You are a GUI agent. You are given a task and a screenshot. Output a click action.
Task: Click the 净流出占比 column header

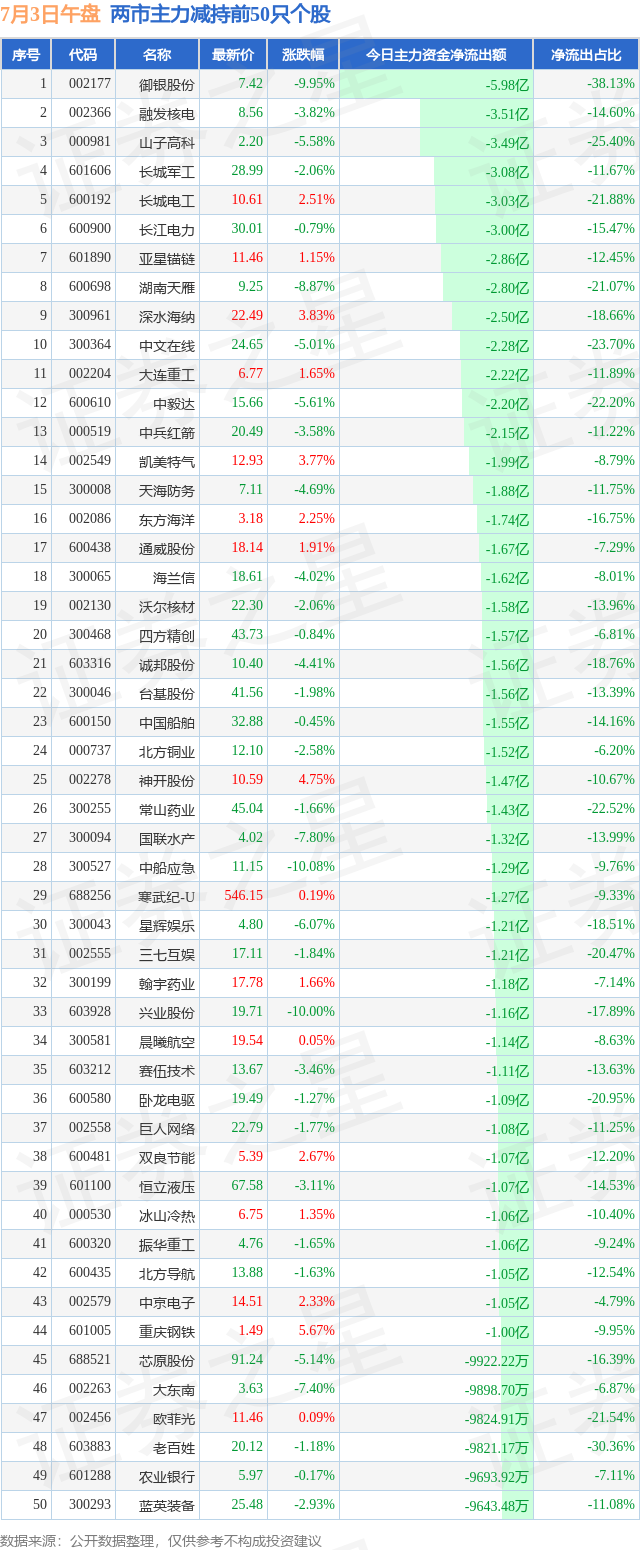(x=586, y=54)
